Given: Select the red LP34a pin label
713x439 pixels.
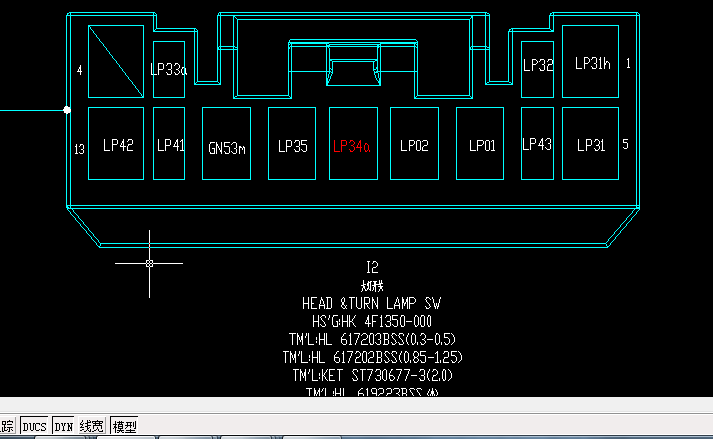Looking at the screenshot, I should pyautogui.click(x=352, y=146).
